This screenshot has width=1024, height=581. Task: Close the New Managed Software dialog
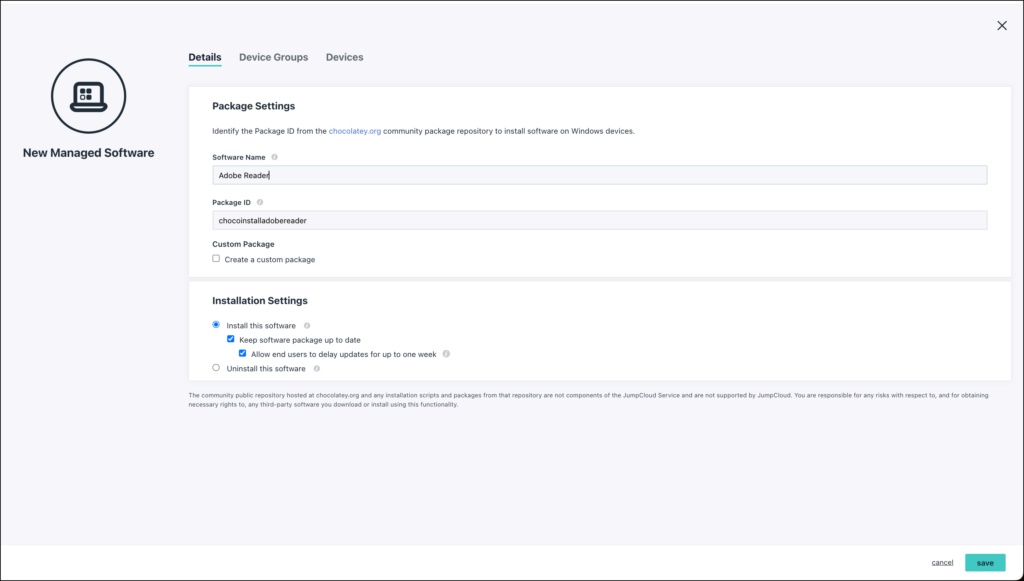coord(1001,25)
